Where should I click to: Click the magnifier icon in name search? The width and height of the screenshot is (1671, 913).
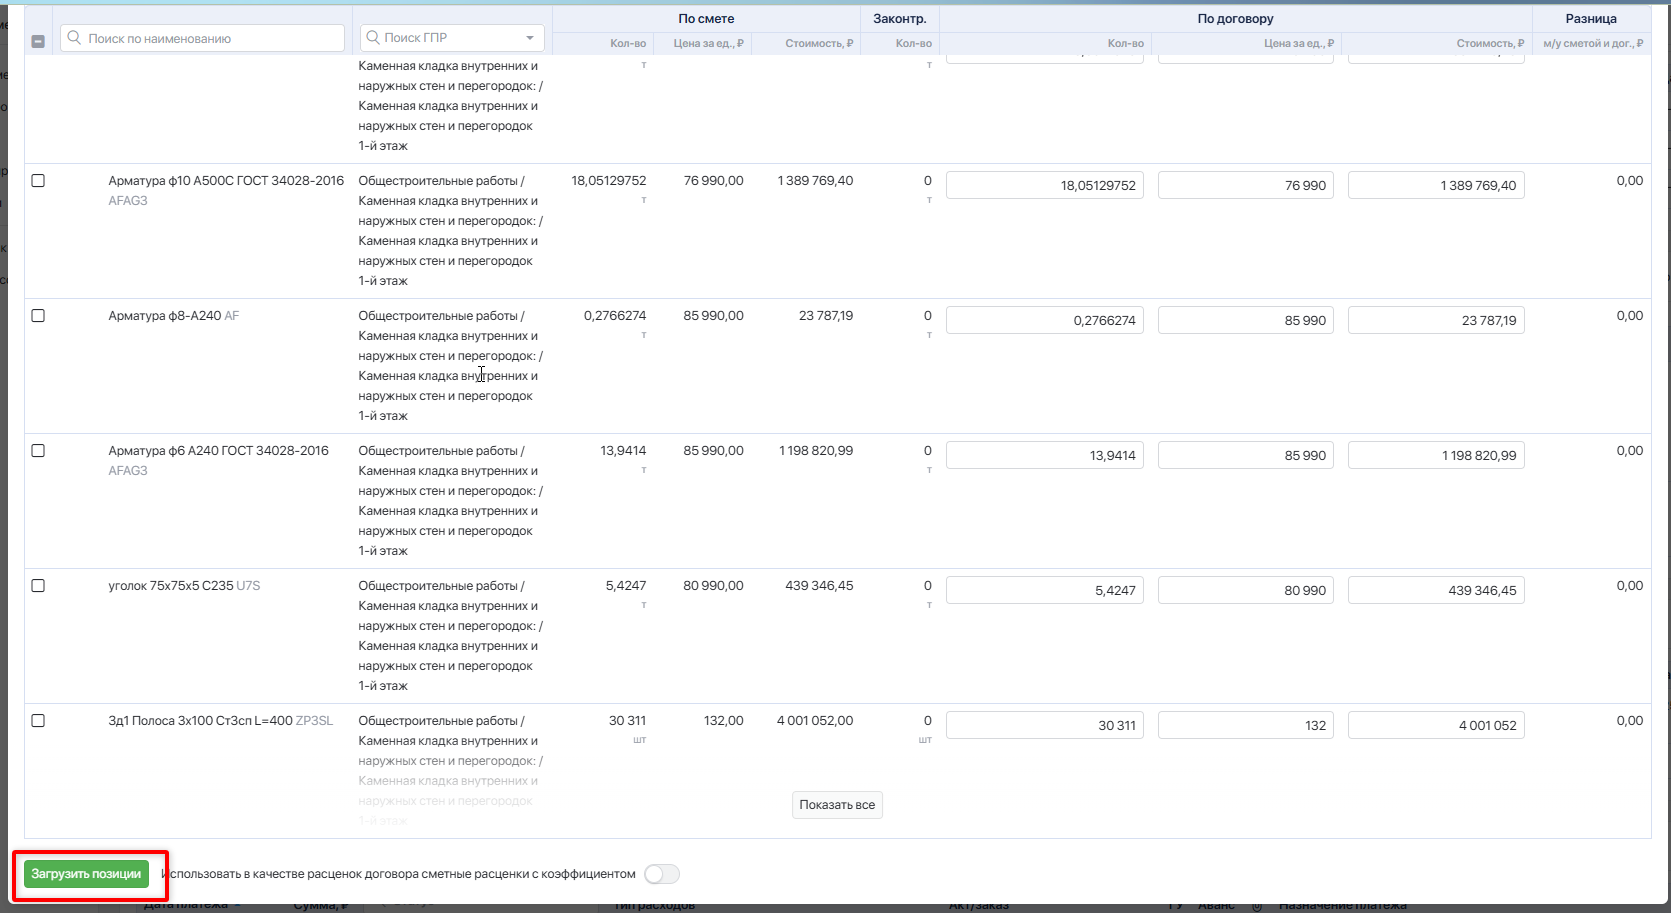coord(74,38)
